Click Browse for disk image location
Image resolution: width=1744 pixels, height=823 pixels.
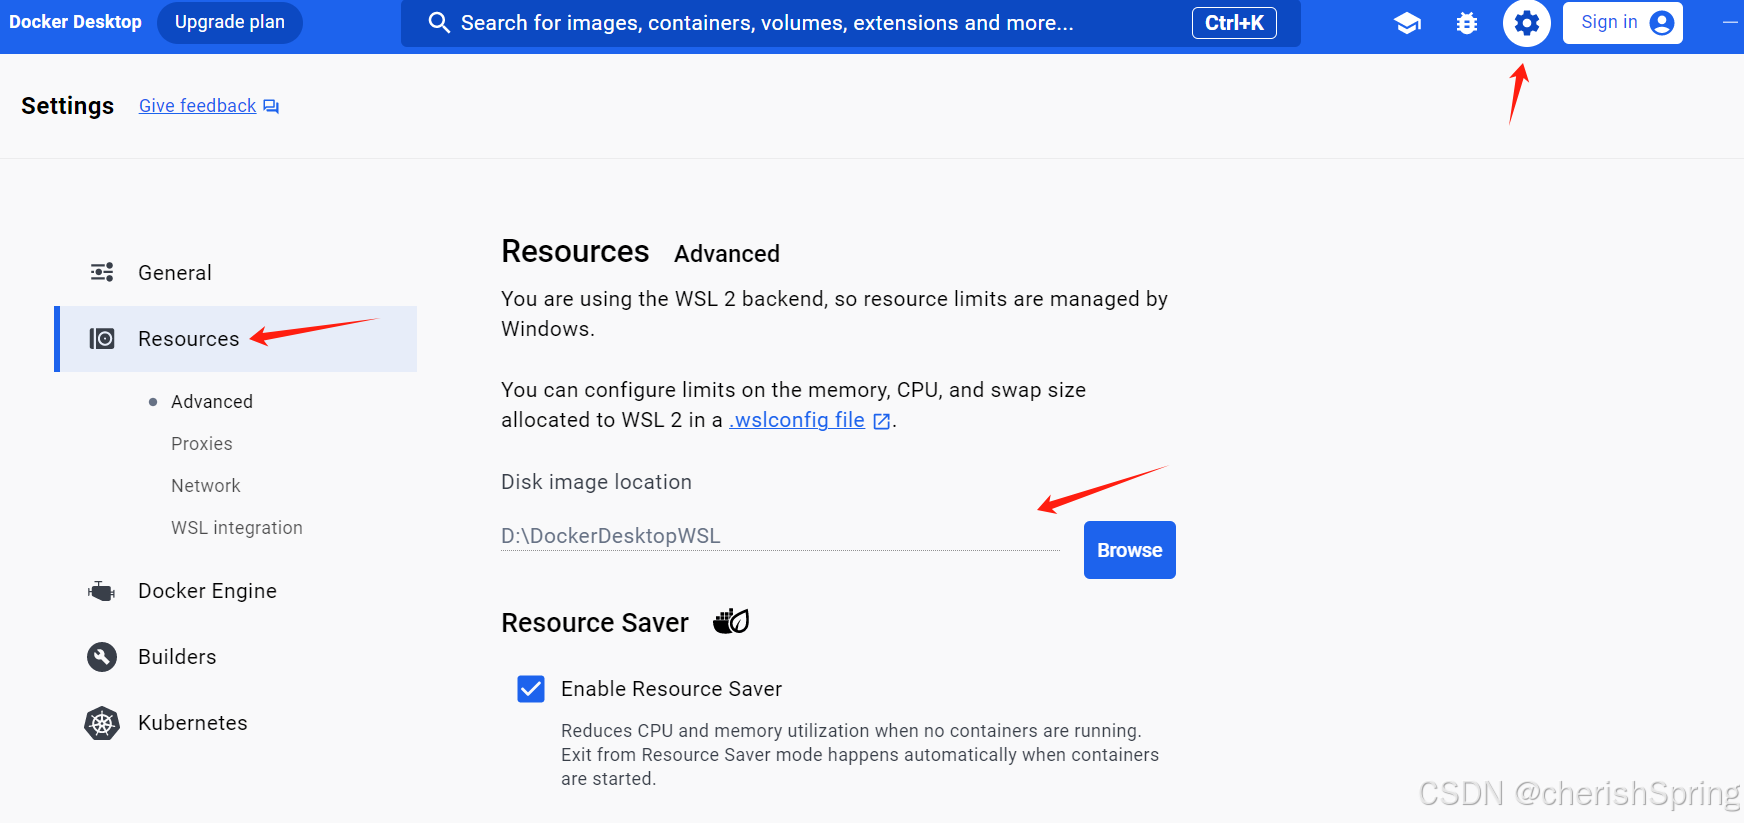1130,550
